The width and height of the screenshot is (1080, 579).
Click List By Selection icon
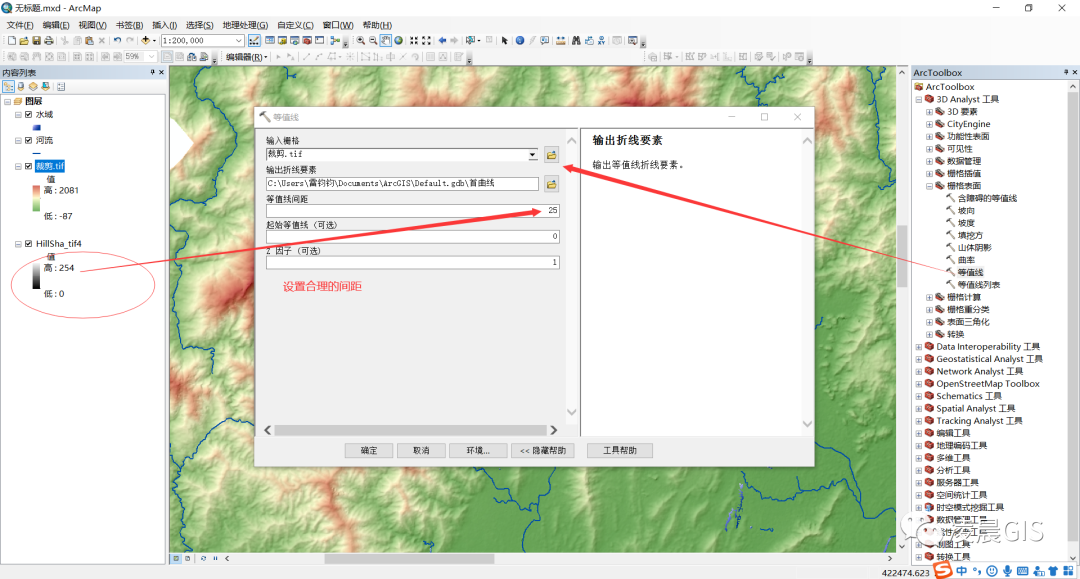(x=45, y=86)
